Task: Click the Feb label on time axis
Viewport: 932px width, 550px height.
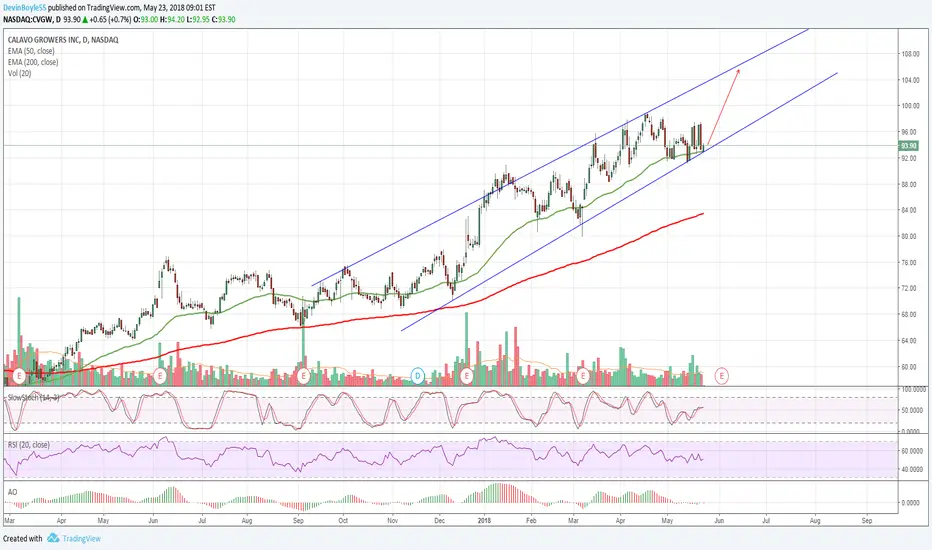Action: [x=531, y=521]
